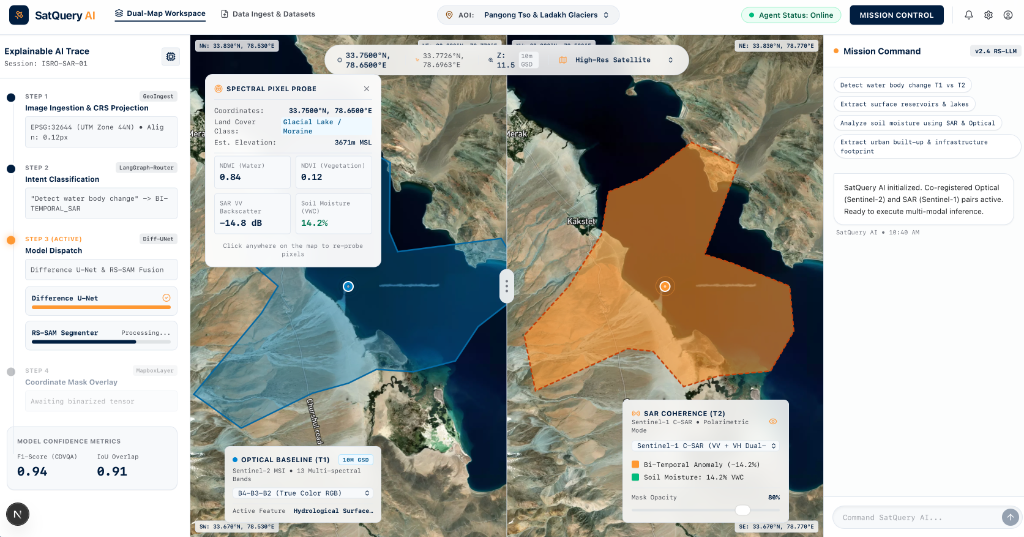This screenshot has height=537, width=1024.
Task: Click the map split divider handle
Action: pyautogui.click(x=506, y=286)
